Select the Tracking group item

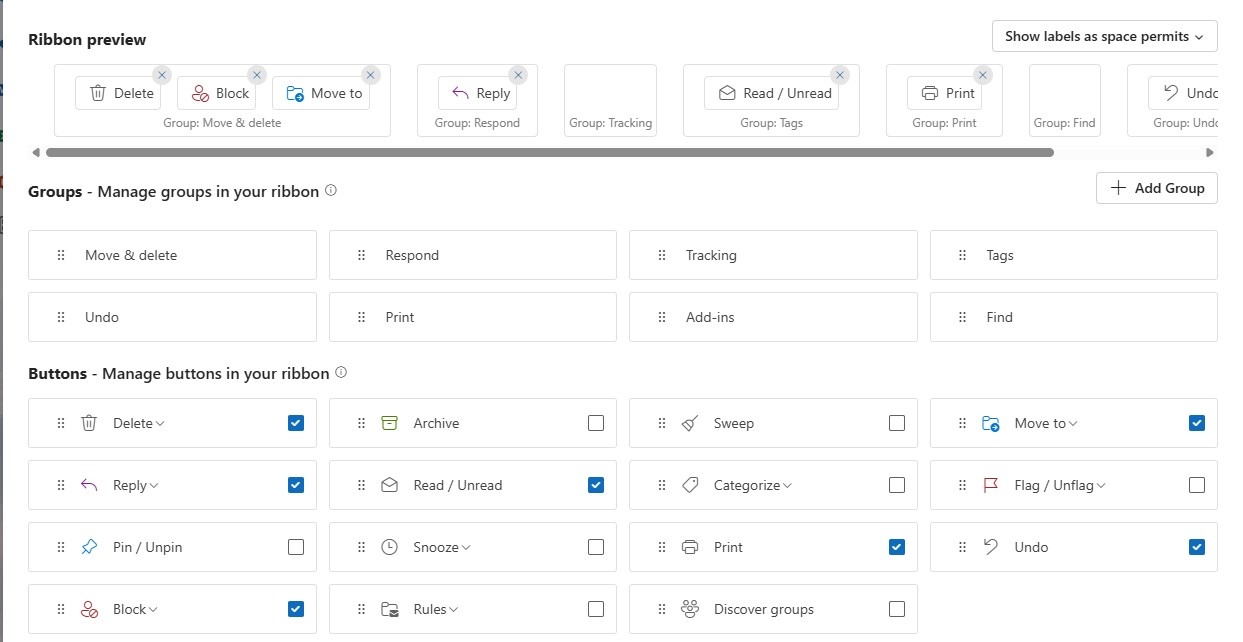pos(772,255)
